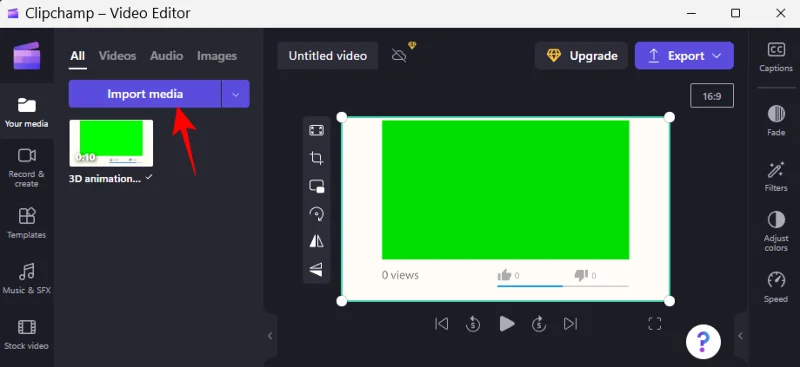Viewport: 800px width, 367px height.
Task: Click the Clipchamp logo icon
Action: click(x=27, y=56)
